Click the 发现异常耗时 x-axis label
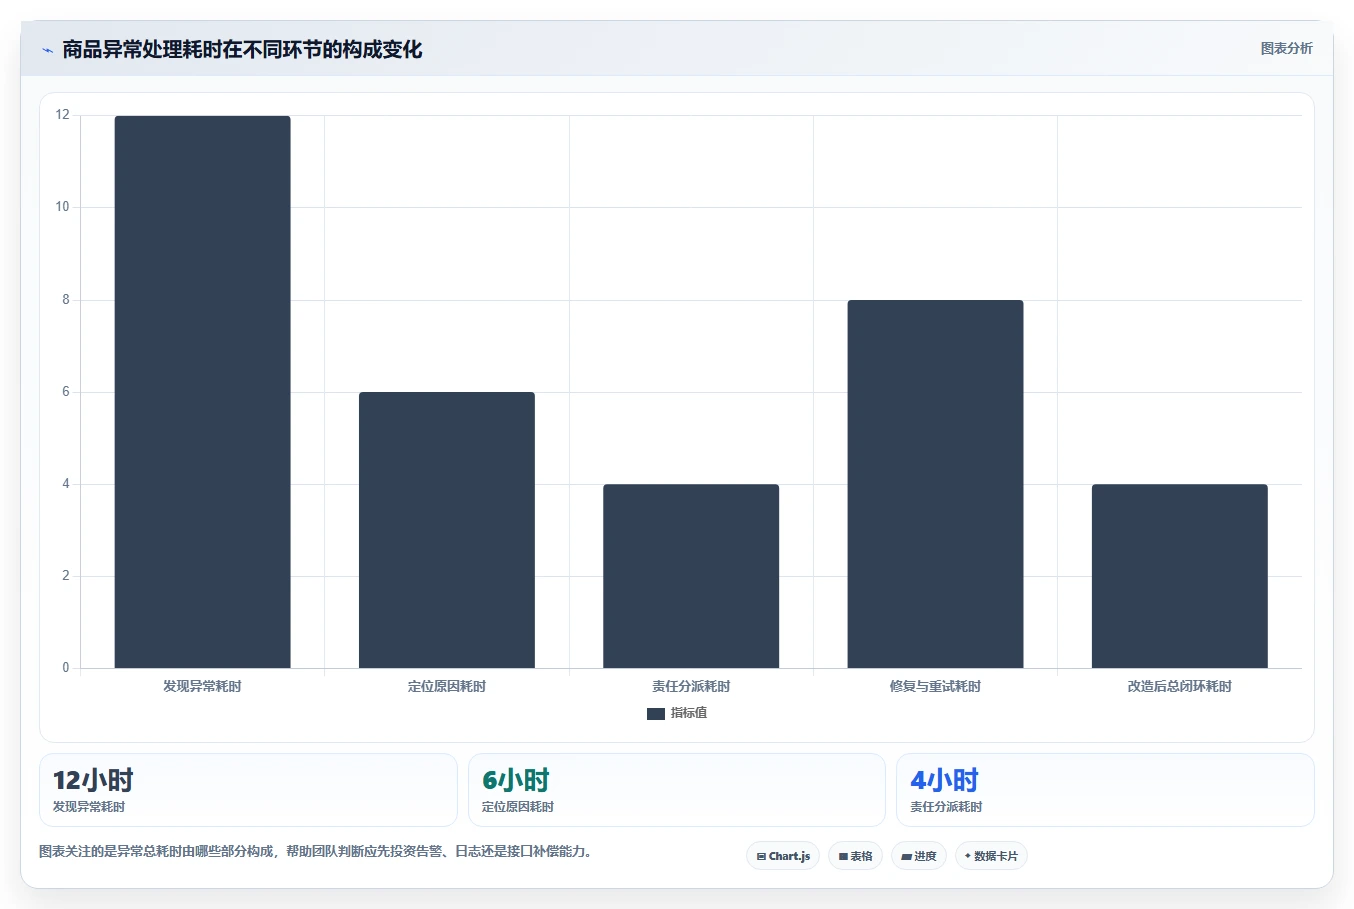This screenshot has height=909, width=1354. click(x=203, y=686)
